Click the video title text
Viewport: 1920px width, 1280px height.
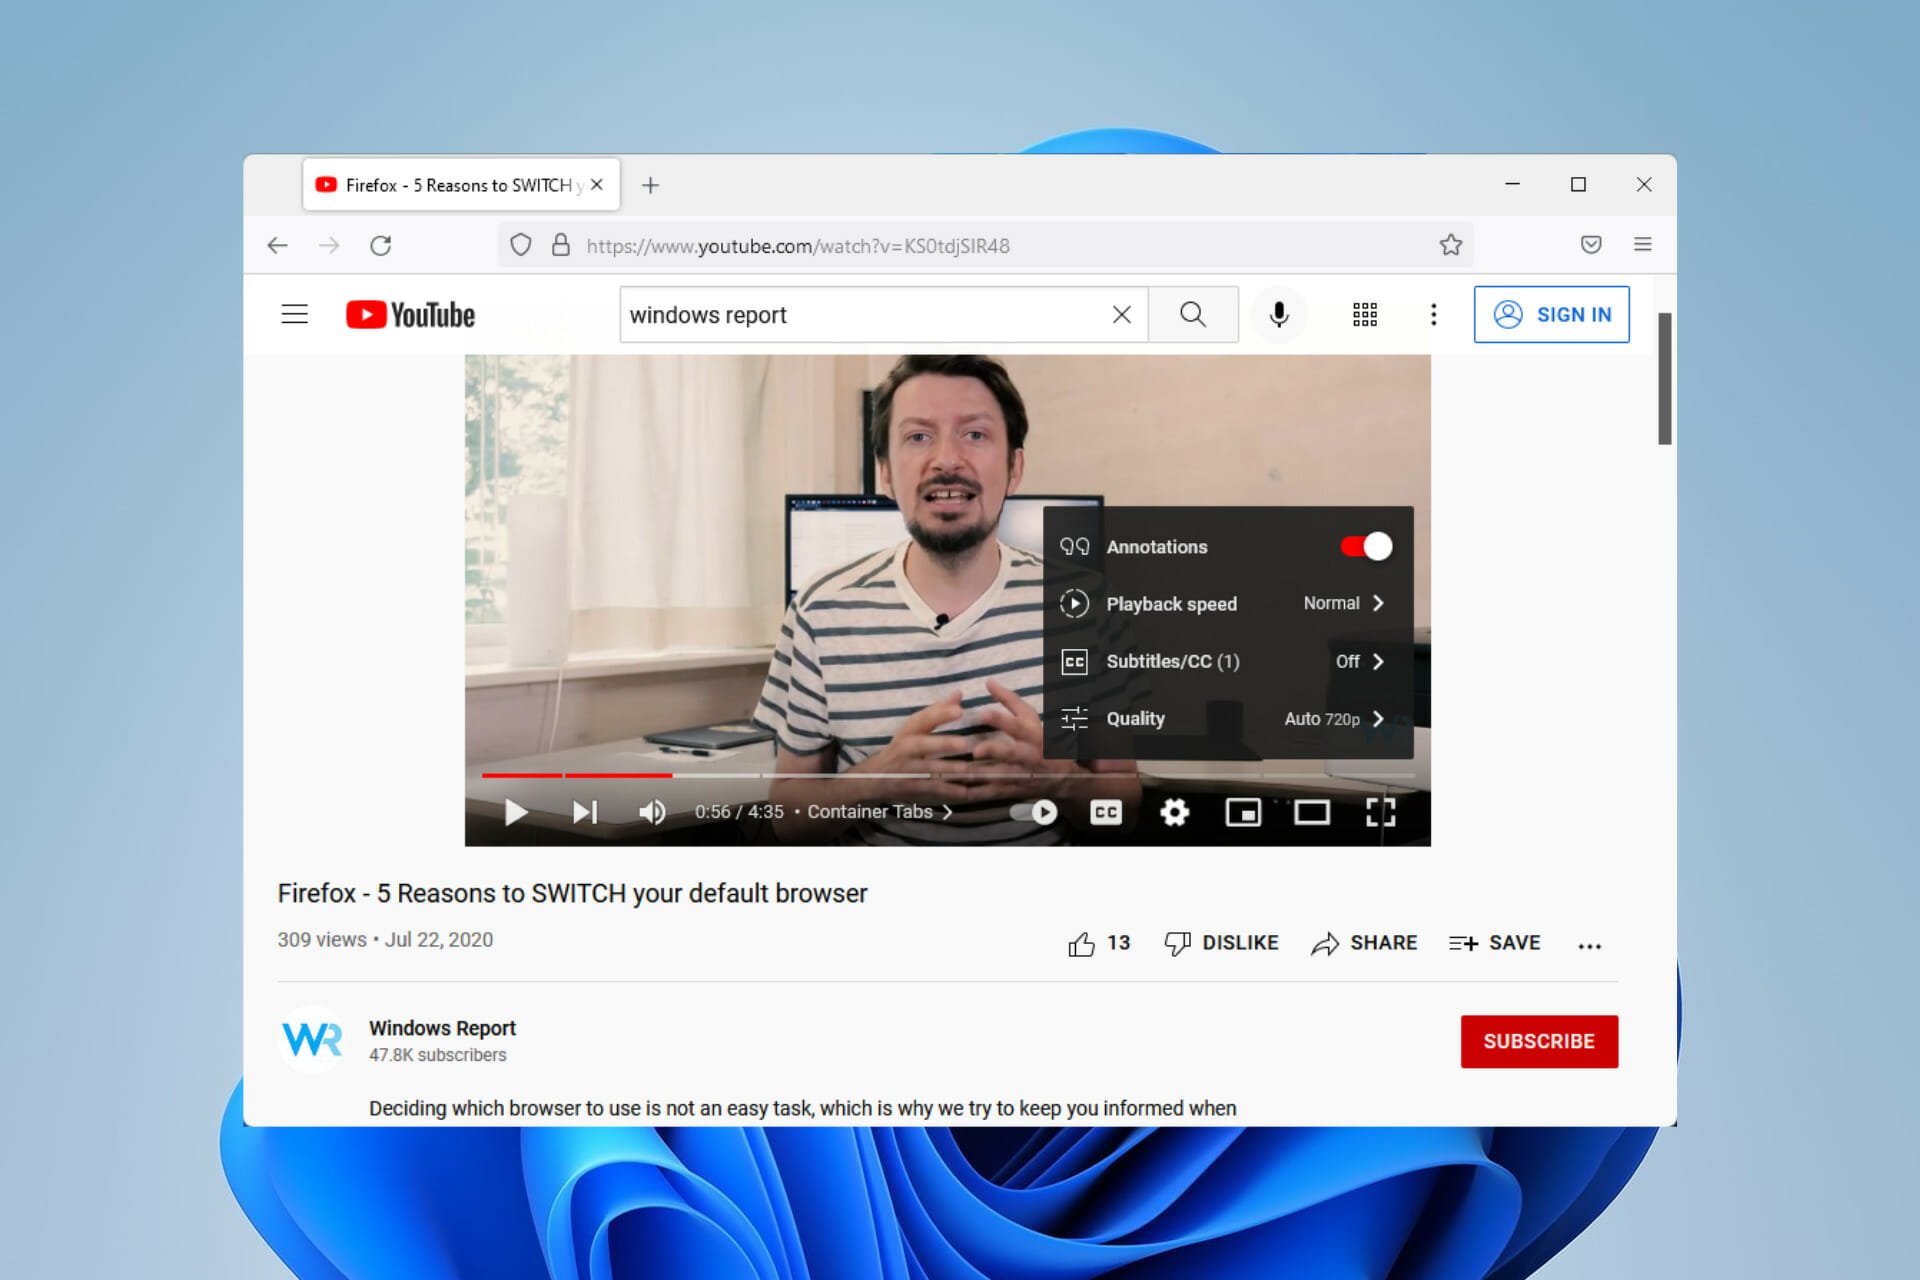(x=572, y=893)
